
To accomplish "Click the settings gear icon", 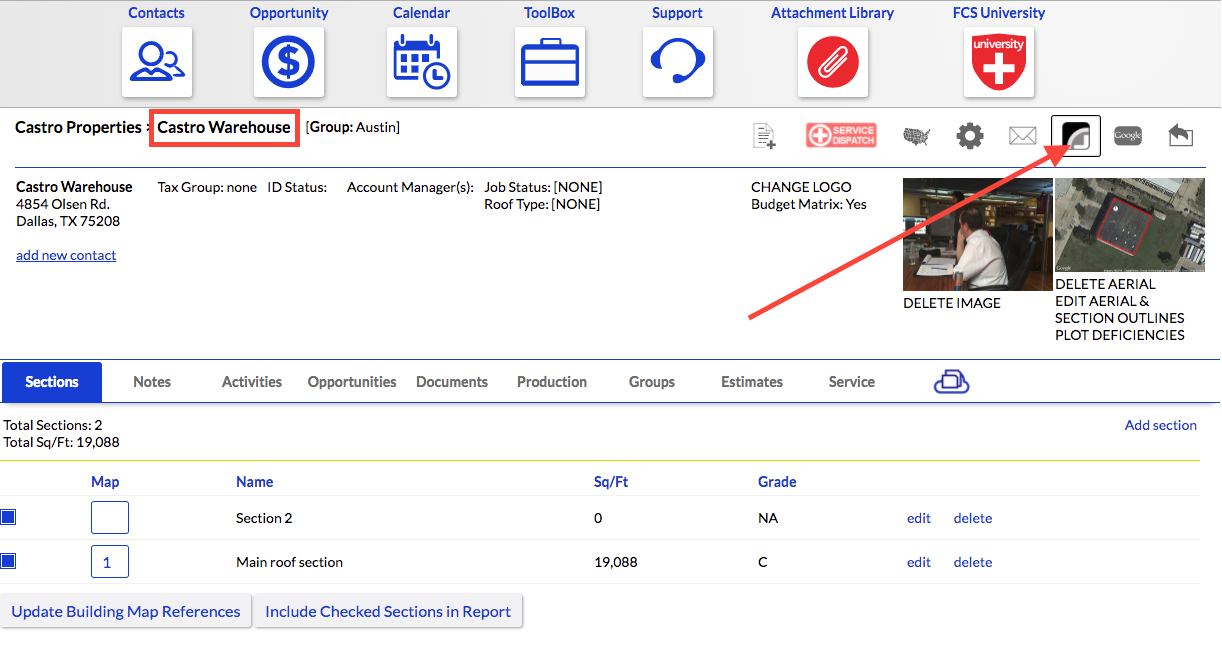I will [x=970, y=136].
